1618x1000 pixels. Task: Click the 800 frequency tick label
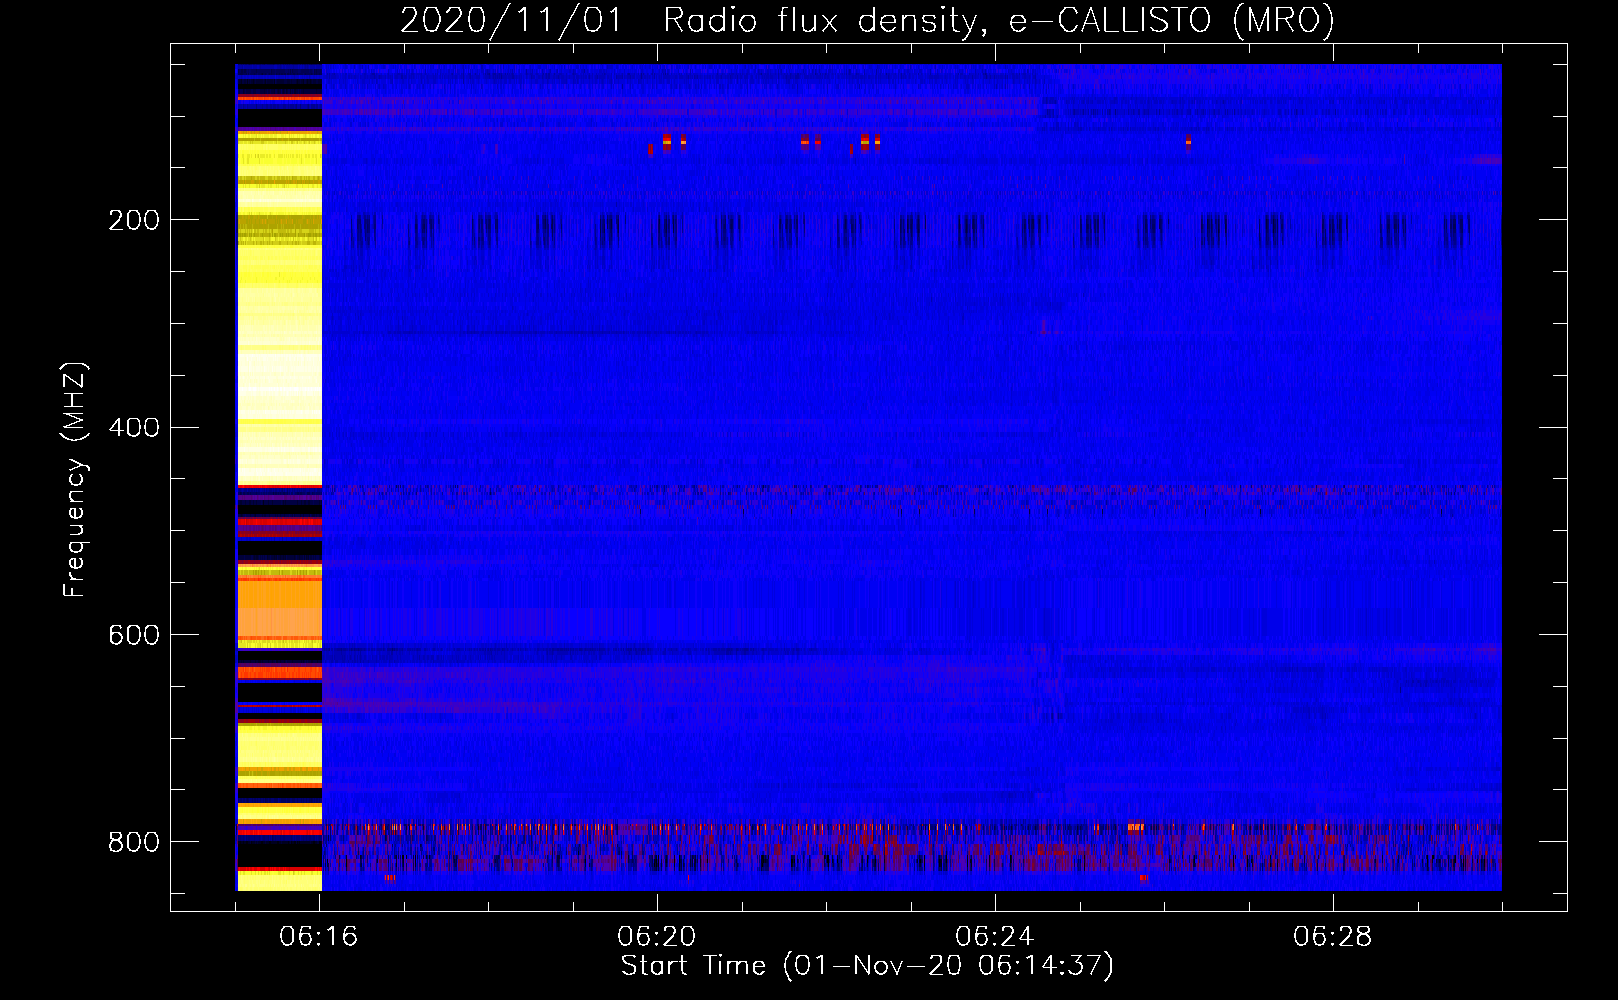coord(134,842)
